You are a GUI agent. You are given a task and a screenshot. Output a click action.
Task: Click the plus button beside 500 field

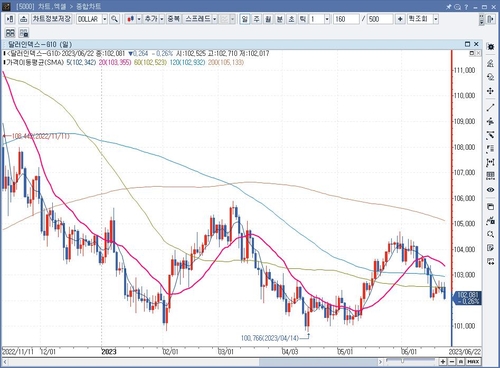(x=400, y=19)
